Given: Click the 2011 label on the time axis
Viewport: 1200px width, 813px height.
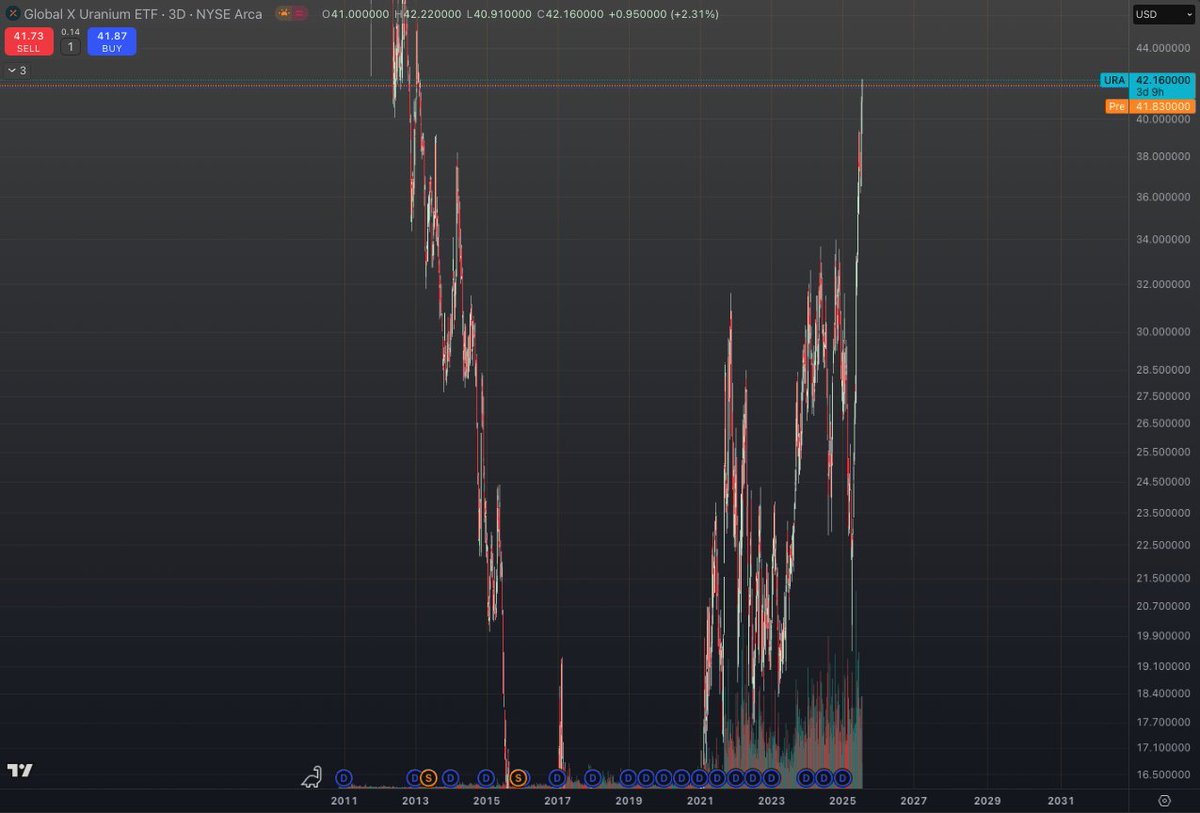Looking at the screenshot, I should [343, 801].
